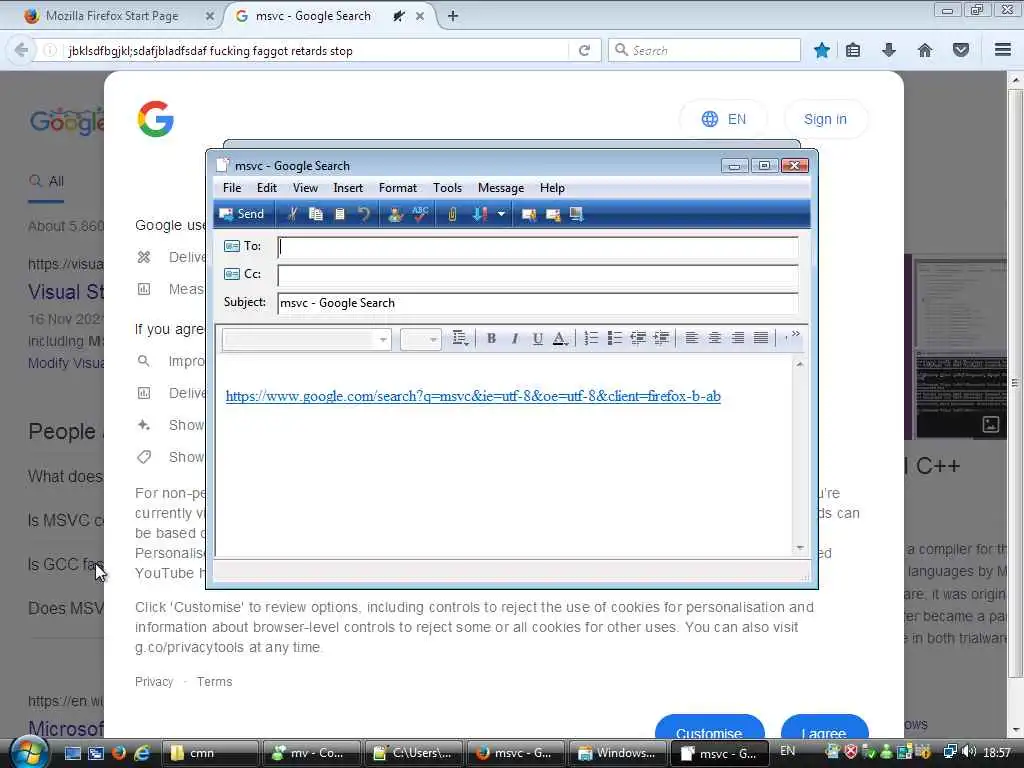Expand formatting toolbar overflow chevron
The width and height of the screenshot is (1024, 768).
pos(795,334)
